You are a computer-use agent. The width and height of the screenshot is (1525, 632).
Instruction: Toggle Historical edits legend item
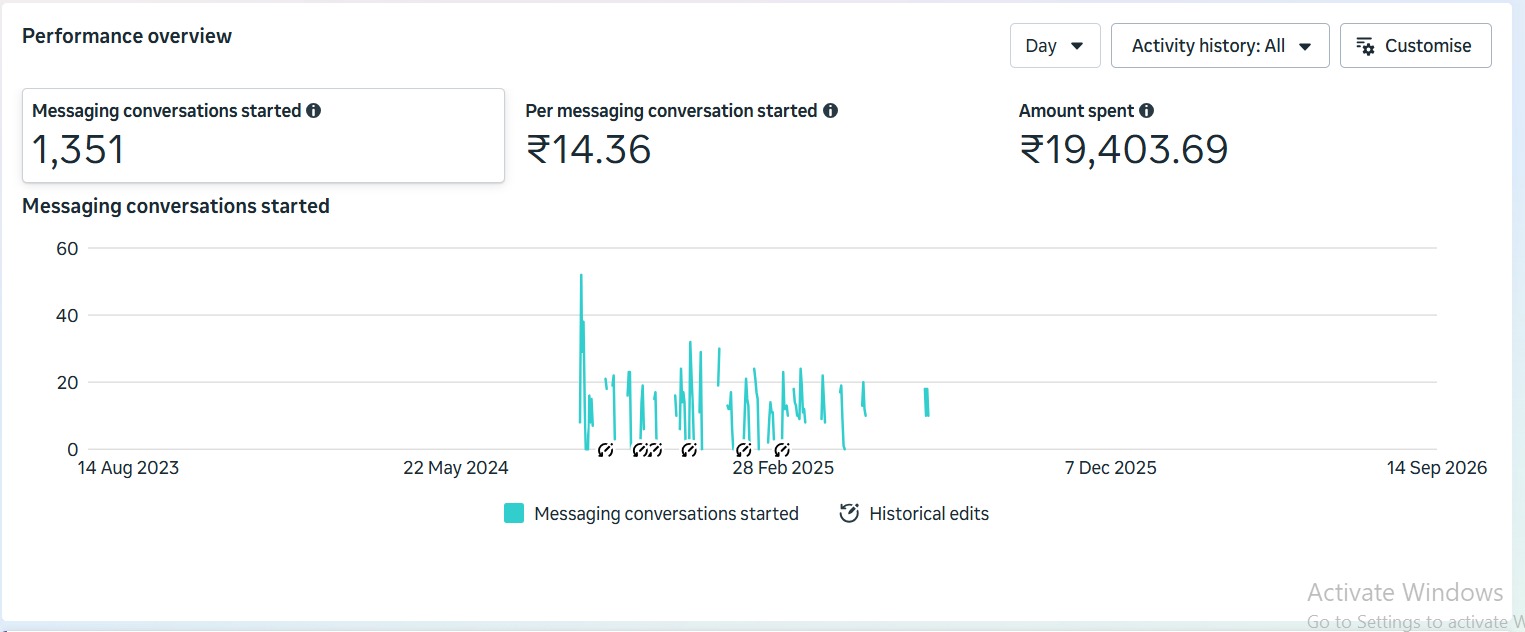click(914, 514)
